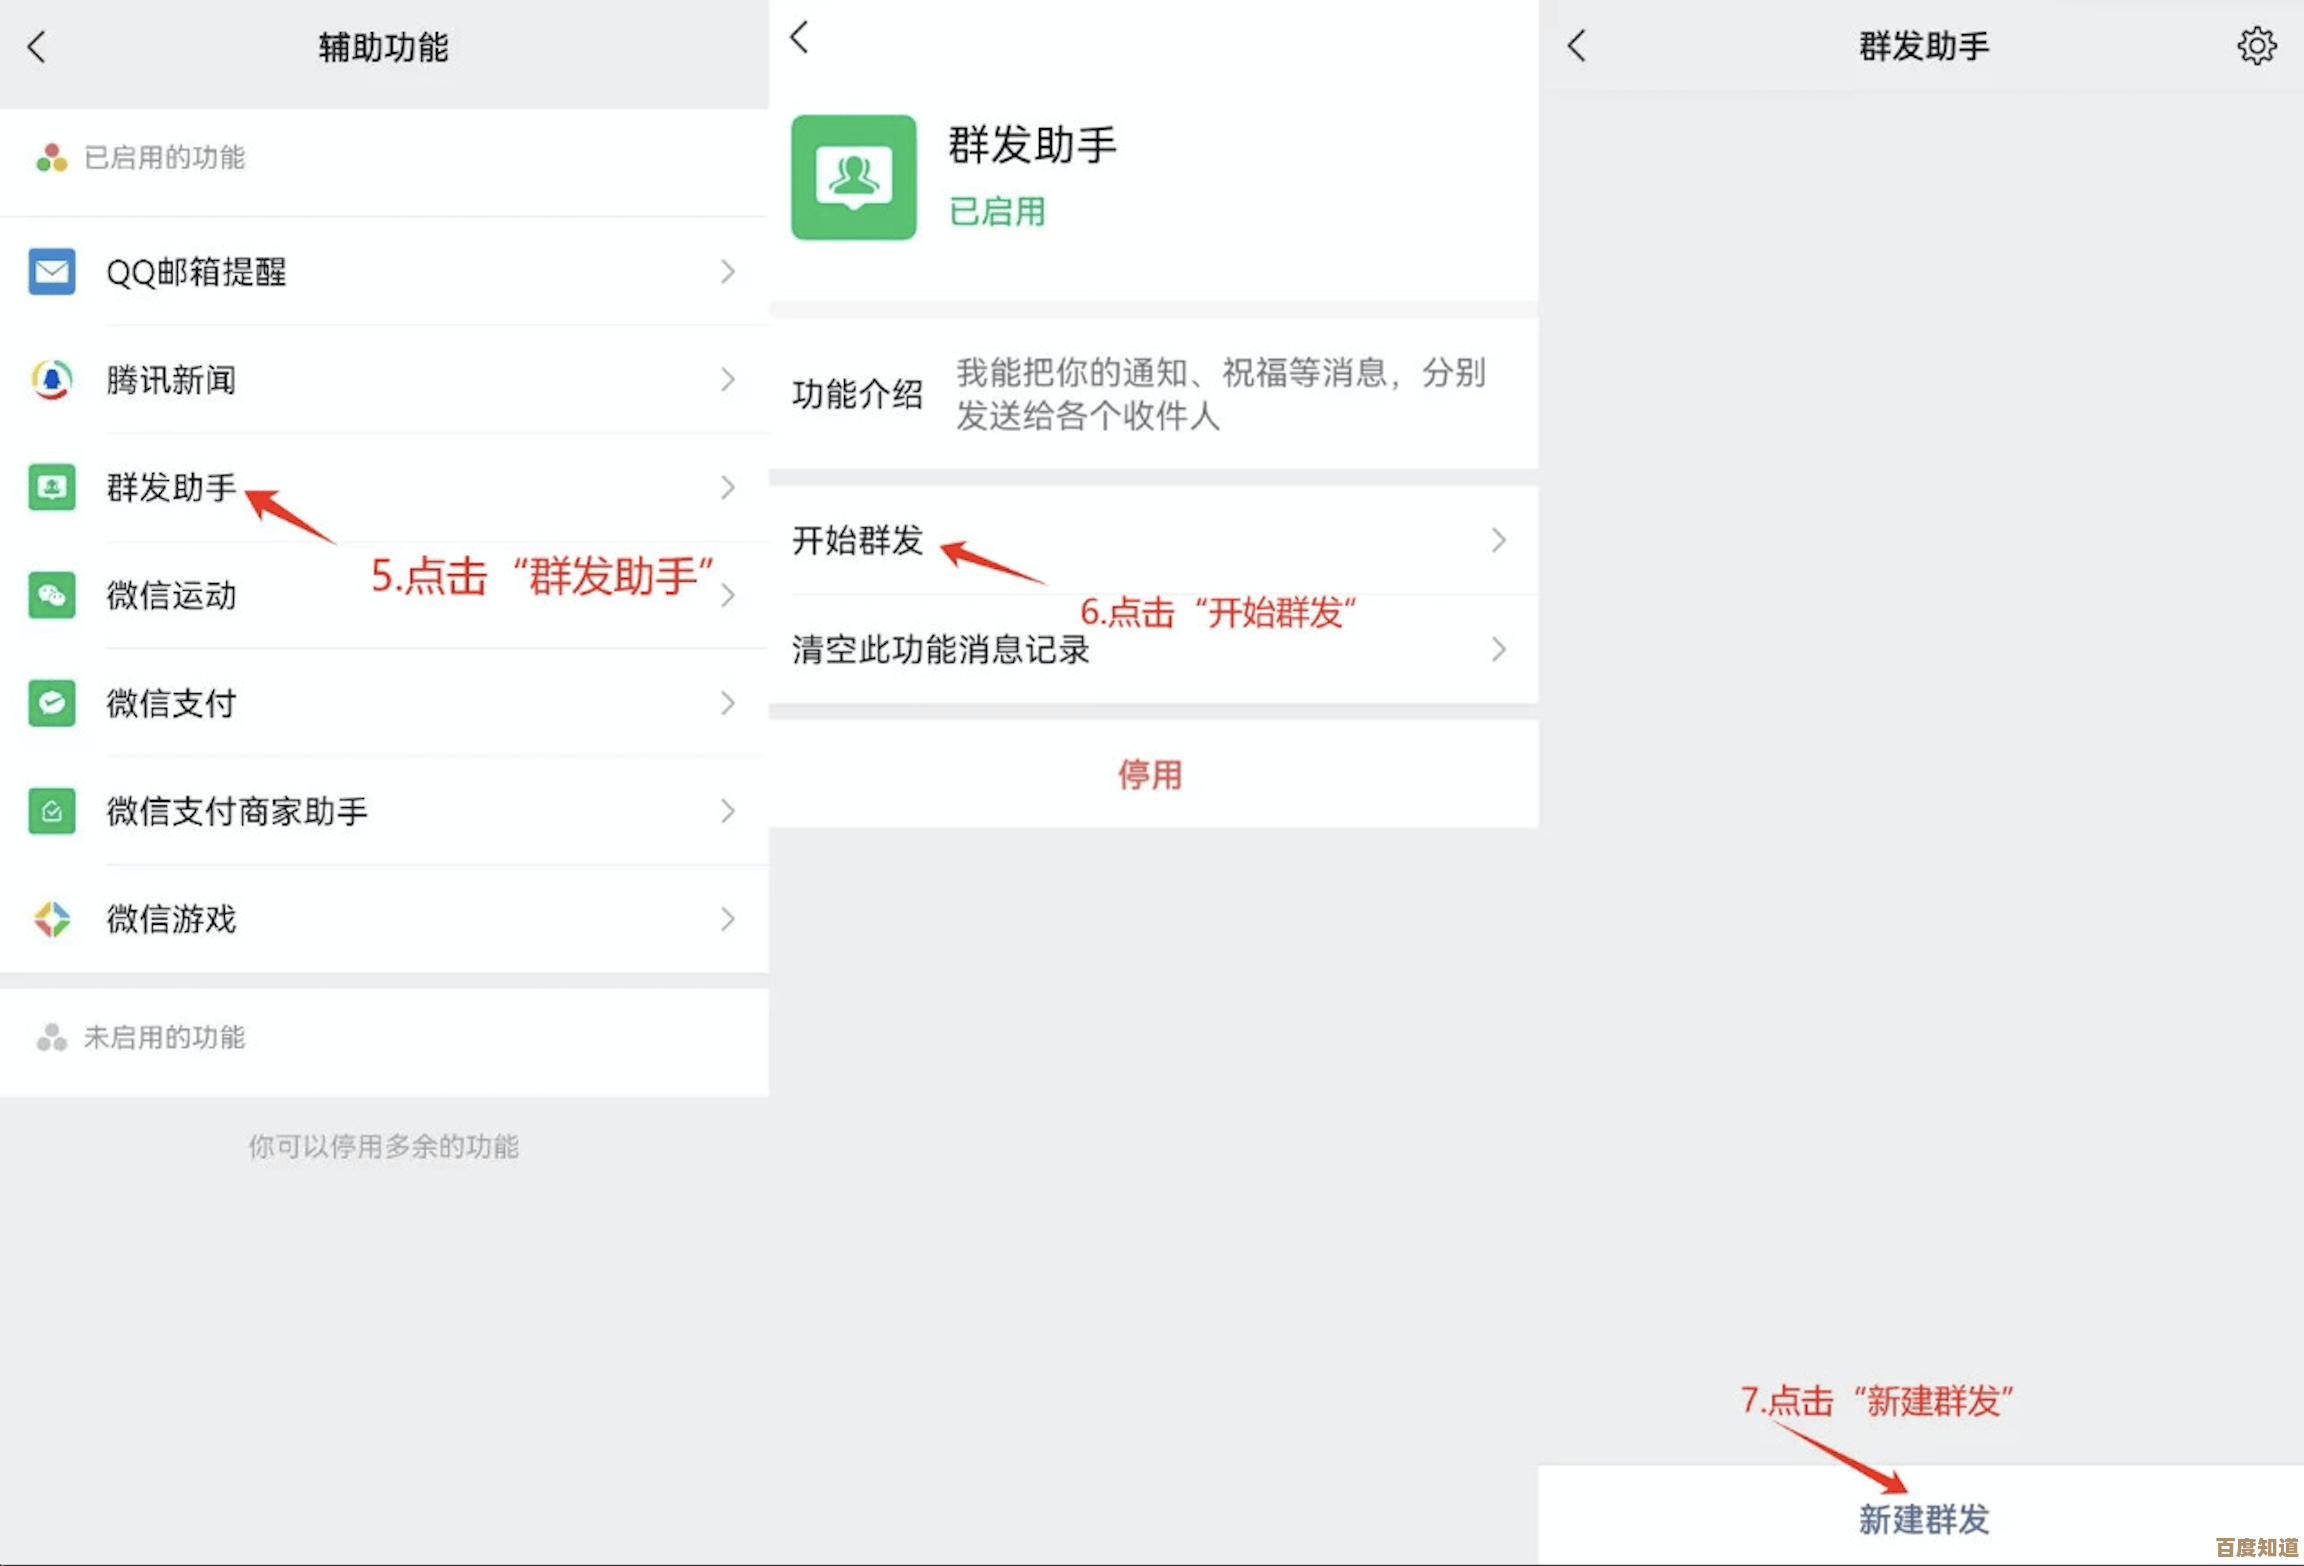
Task: Click the 微信支付商家助手 icon
Action: (x=52, y=811)
